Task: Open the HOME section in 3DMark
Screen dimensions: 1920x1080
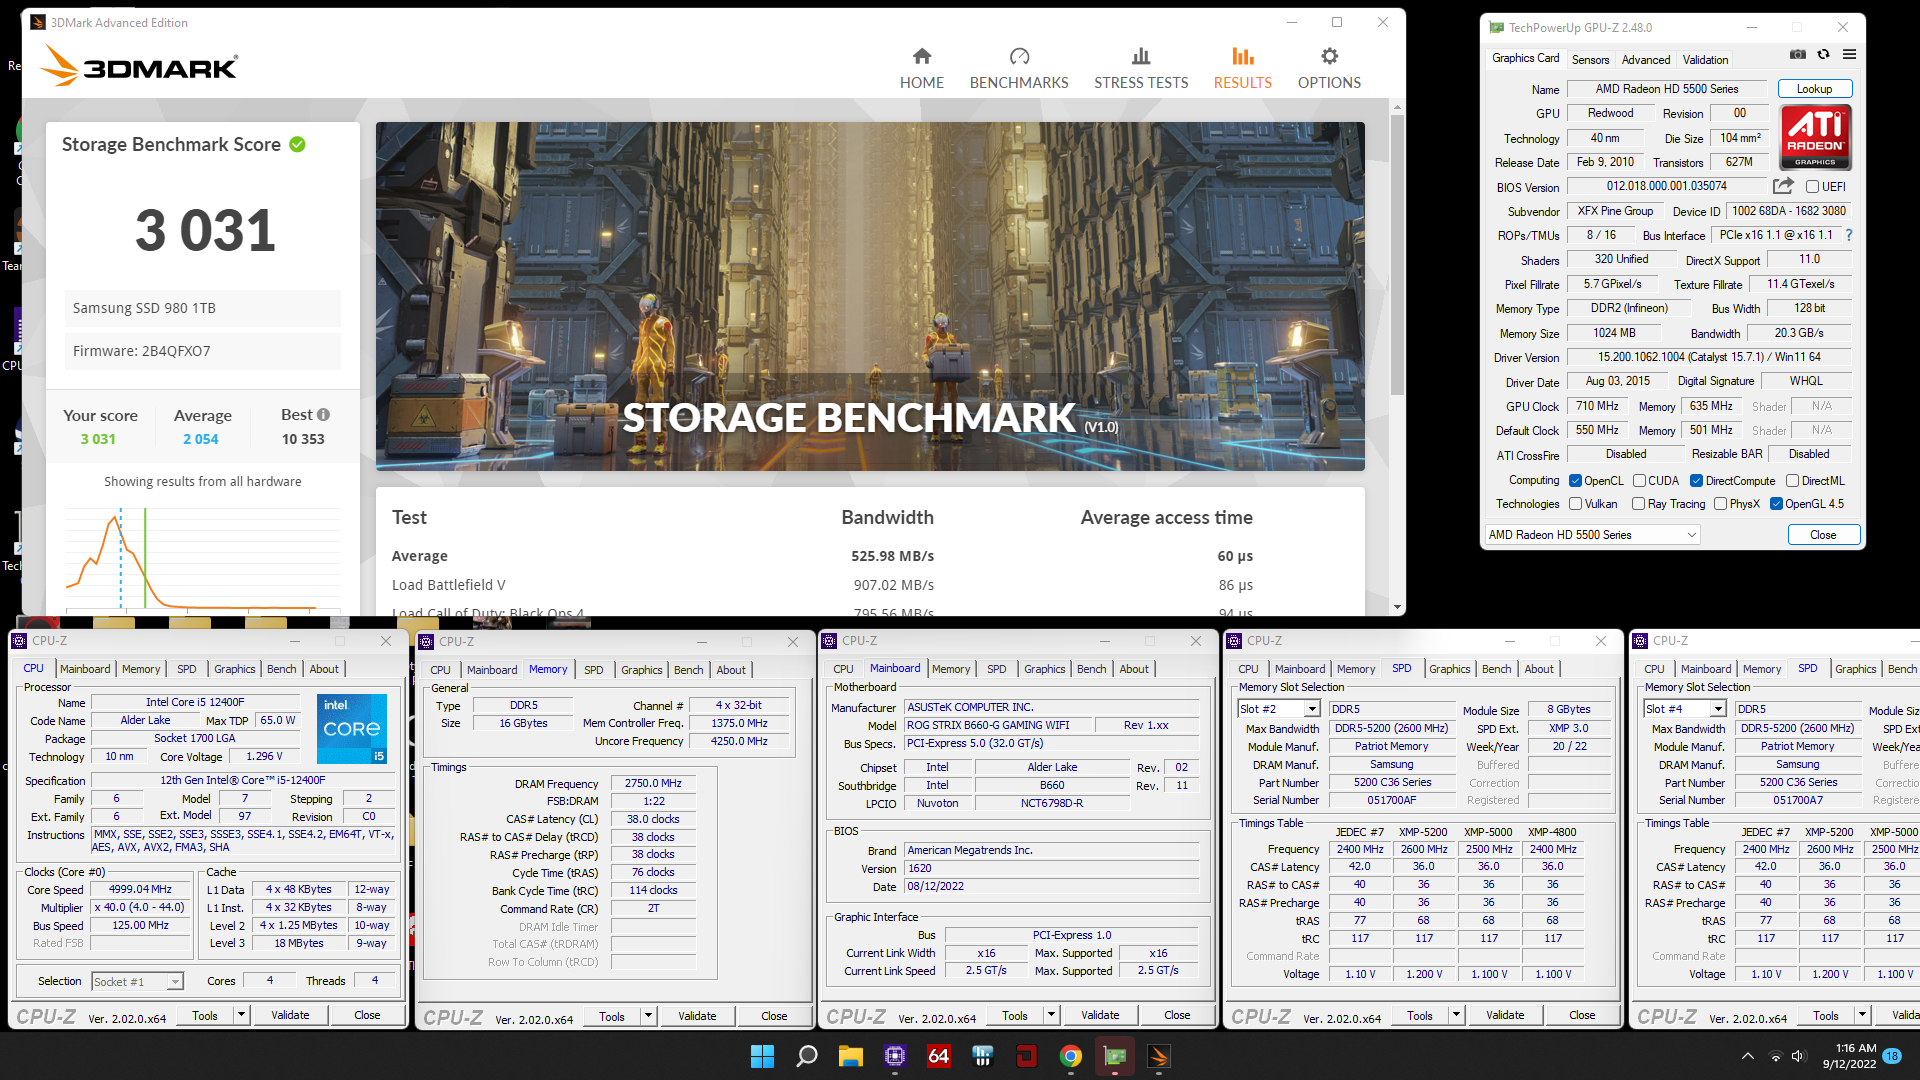Action: point(921,68)
